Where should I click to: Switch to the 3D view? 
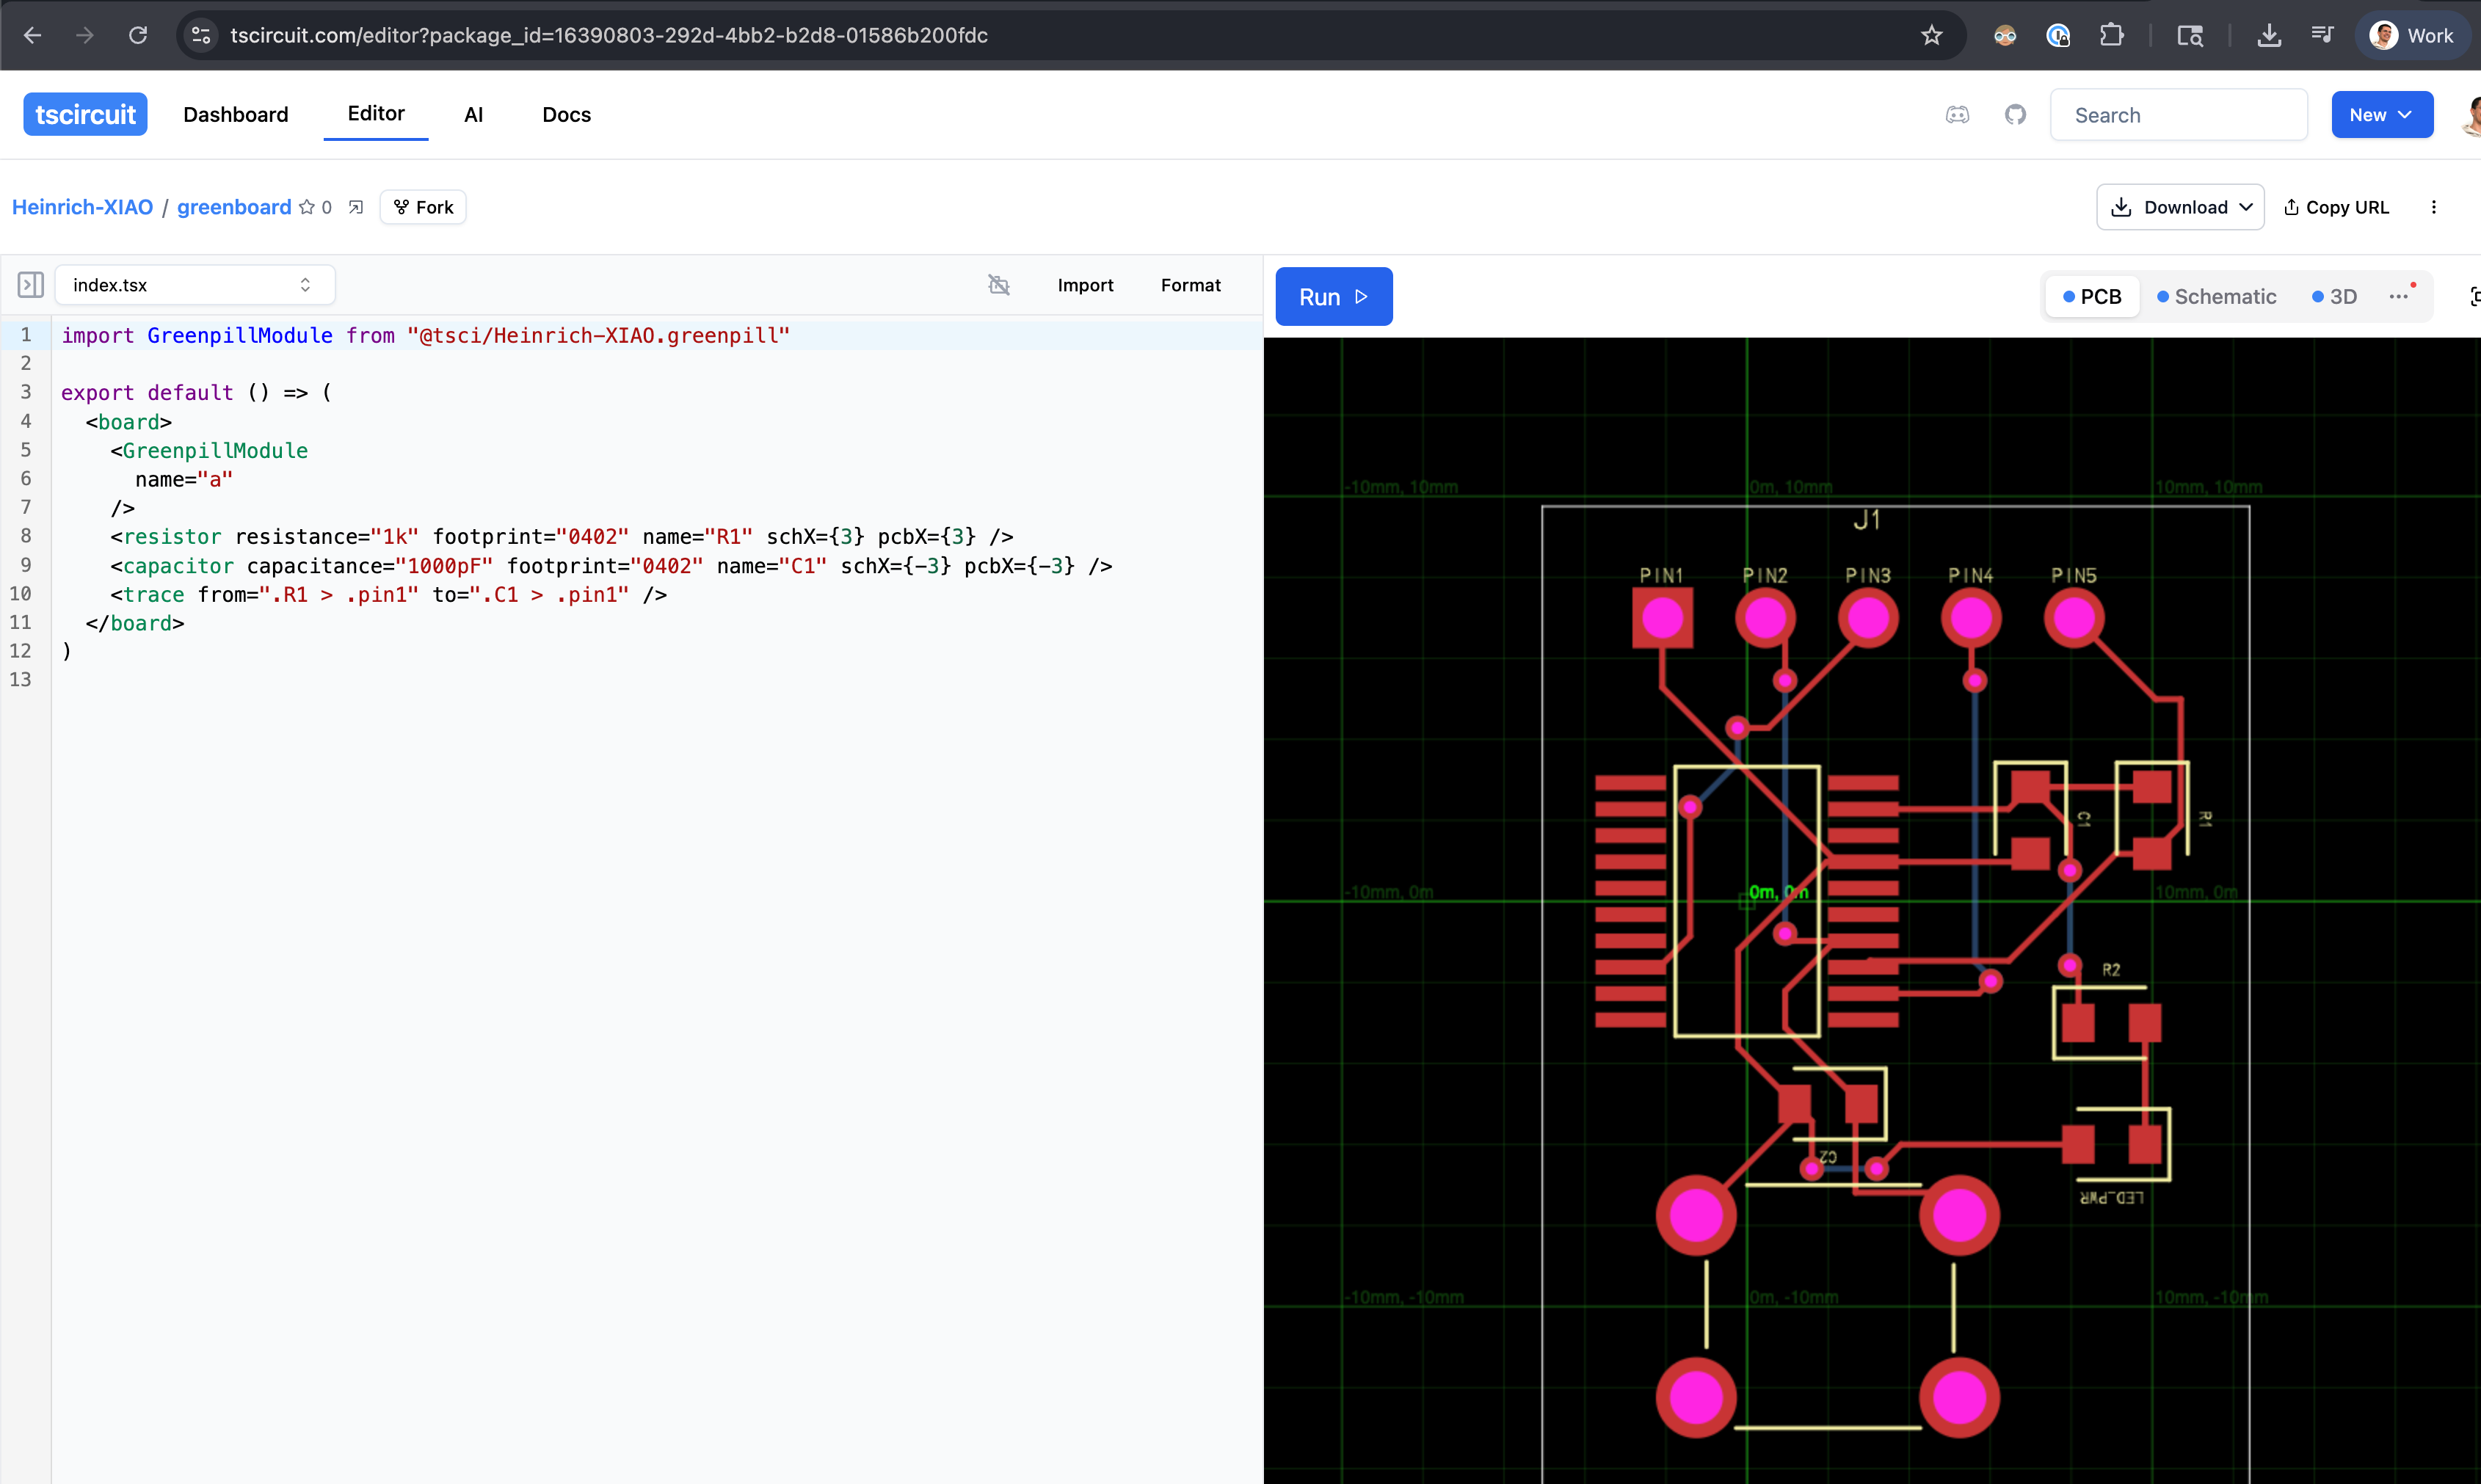click(2334, 297)
